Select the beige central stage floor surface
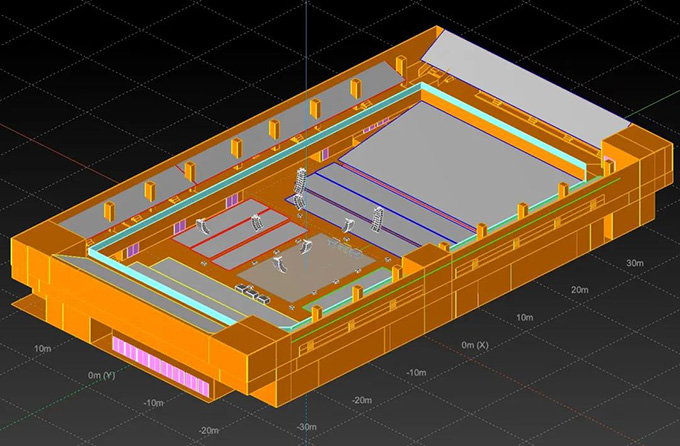The width and height of the screenshot is (680, 446). coord(306,267)
